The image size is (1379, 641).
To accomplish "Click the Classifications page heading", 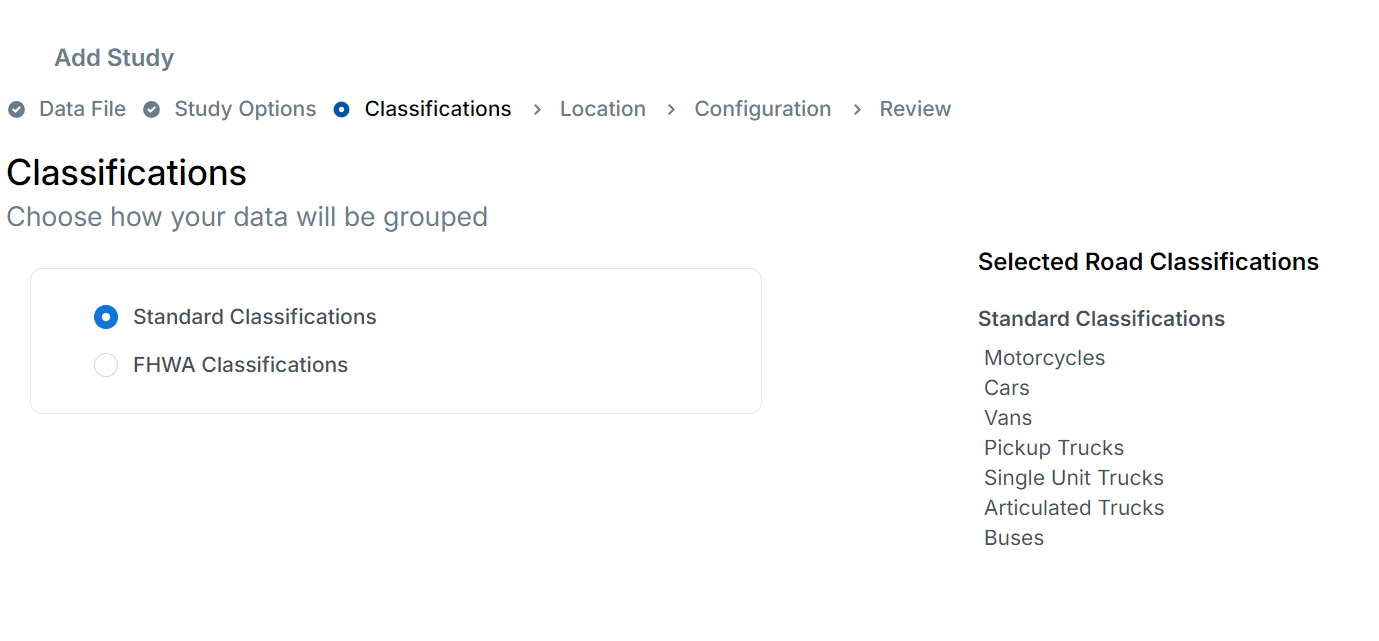I will (x=126, y=172).
